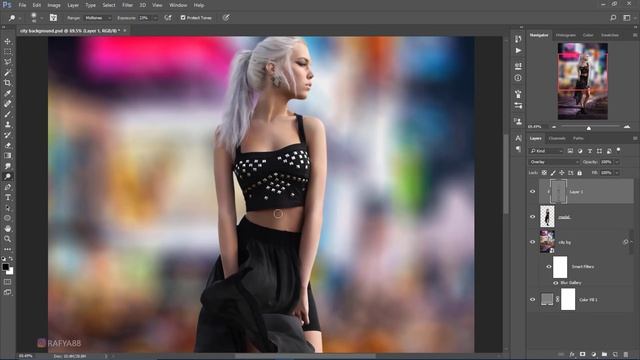This screenshot has height=360, width=640.
Task: Toggle Quick Mask mode icon
Action: pyautogui.click(x=7, y=282)
